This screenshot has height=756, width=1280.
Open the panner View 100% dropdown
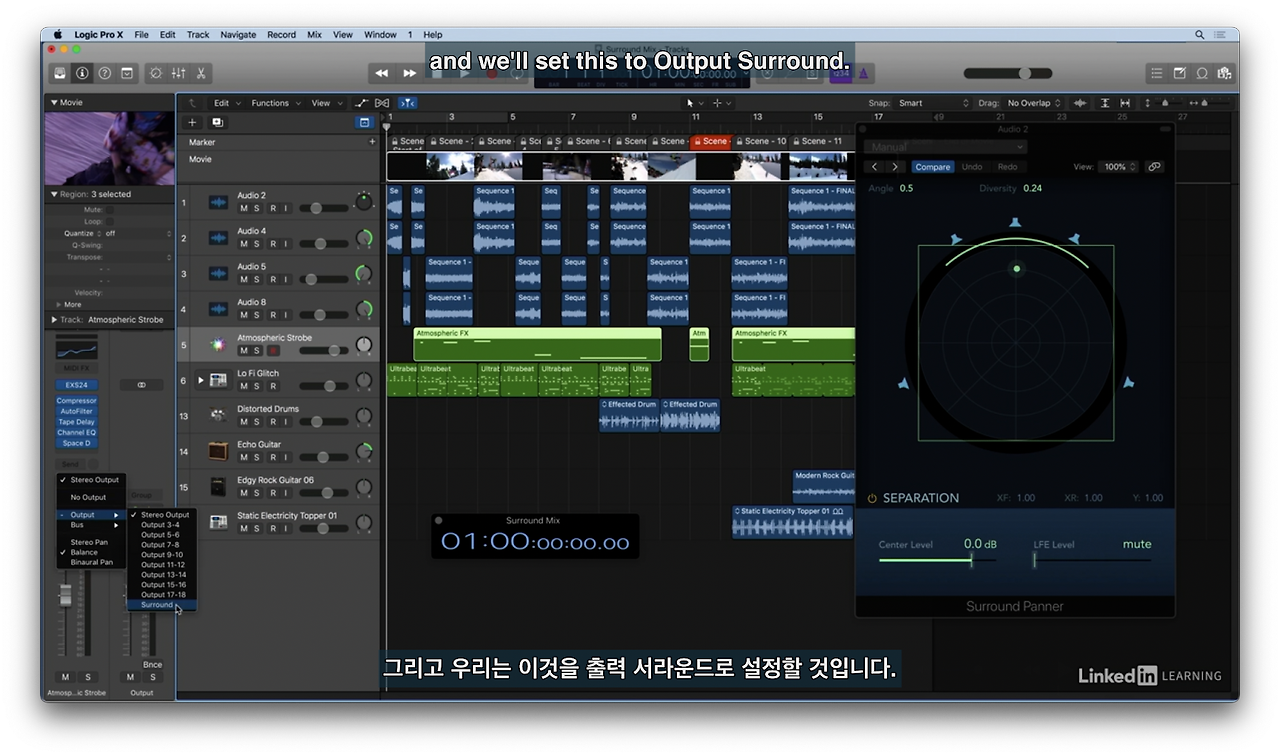pos(1119,167)
